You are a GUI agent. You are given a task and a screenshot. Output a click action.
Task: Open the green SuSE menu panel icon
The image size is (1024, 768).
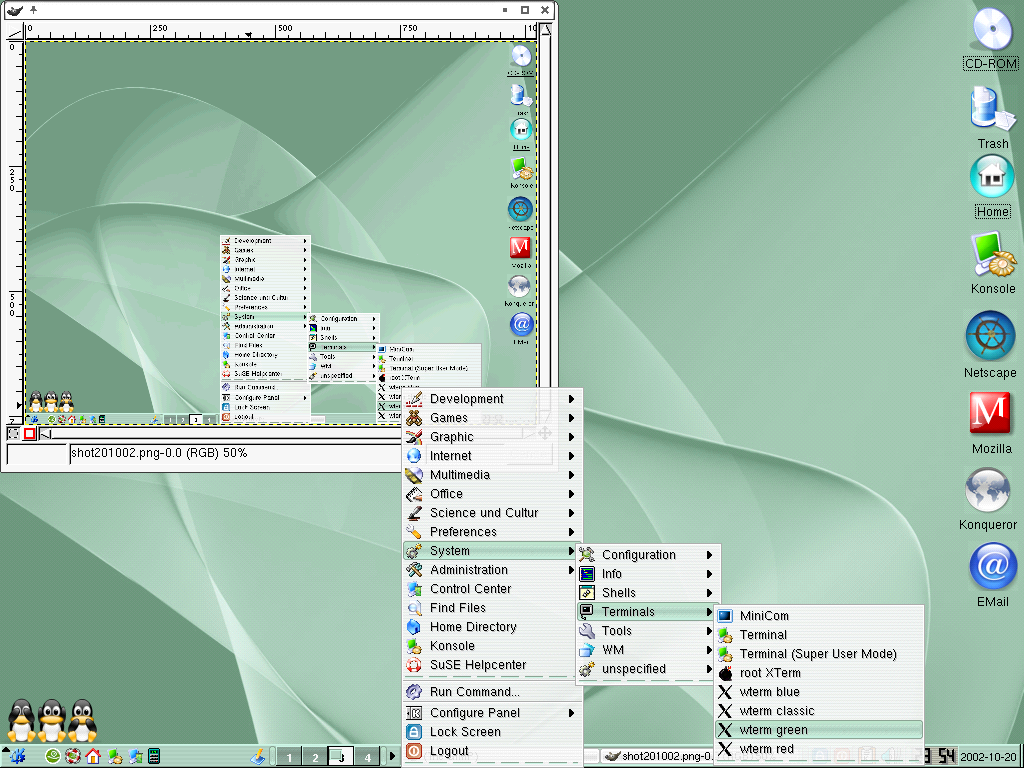tap(53, 757)
